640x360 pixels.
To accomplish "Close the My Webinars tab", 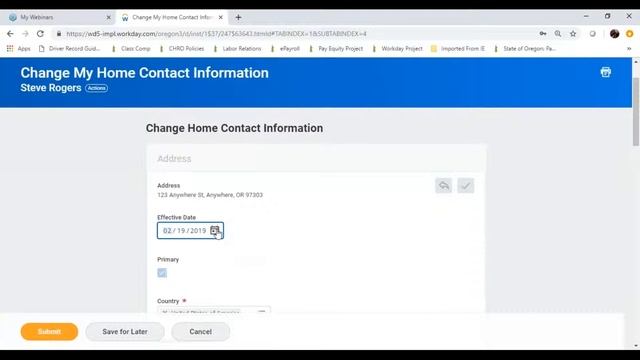I will click(109, 17).
